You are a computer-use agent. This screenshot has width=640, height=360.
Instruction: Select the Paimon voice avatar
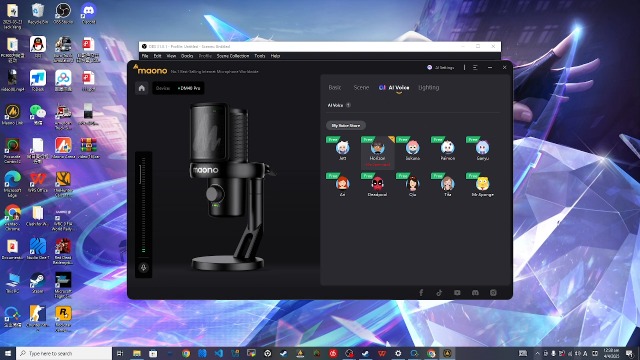[448, 148]
